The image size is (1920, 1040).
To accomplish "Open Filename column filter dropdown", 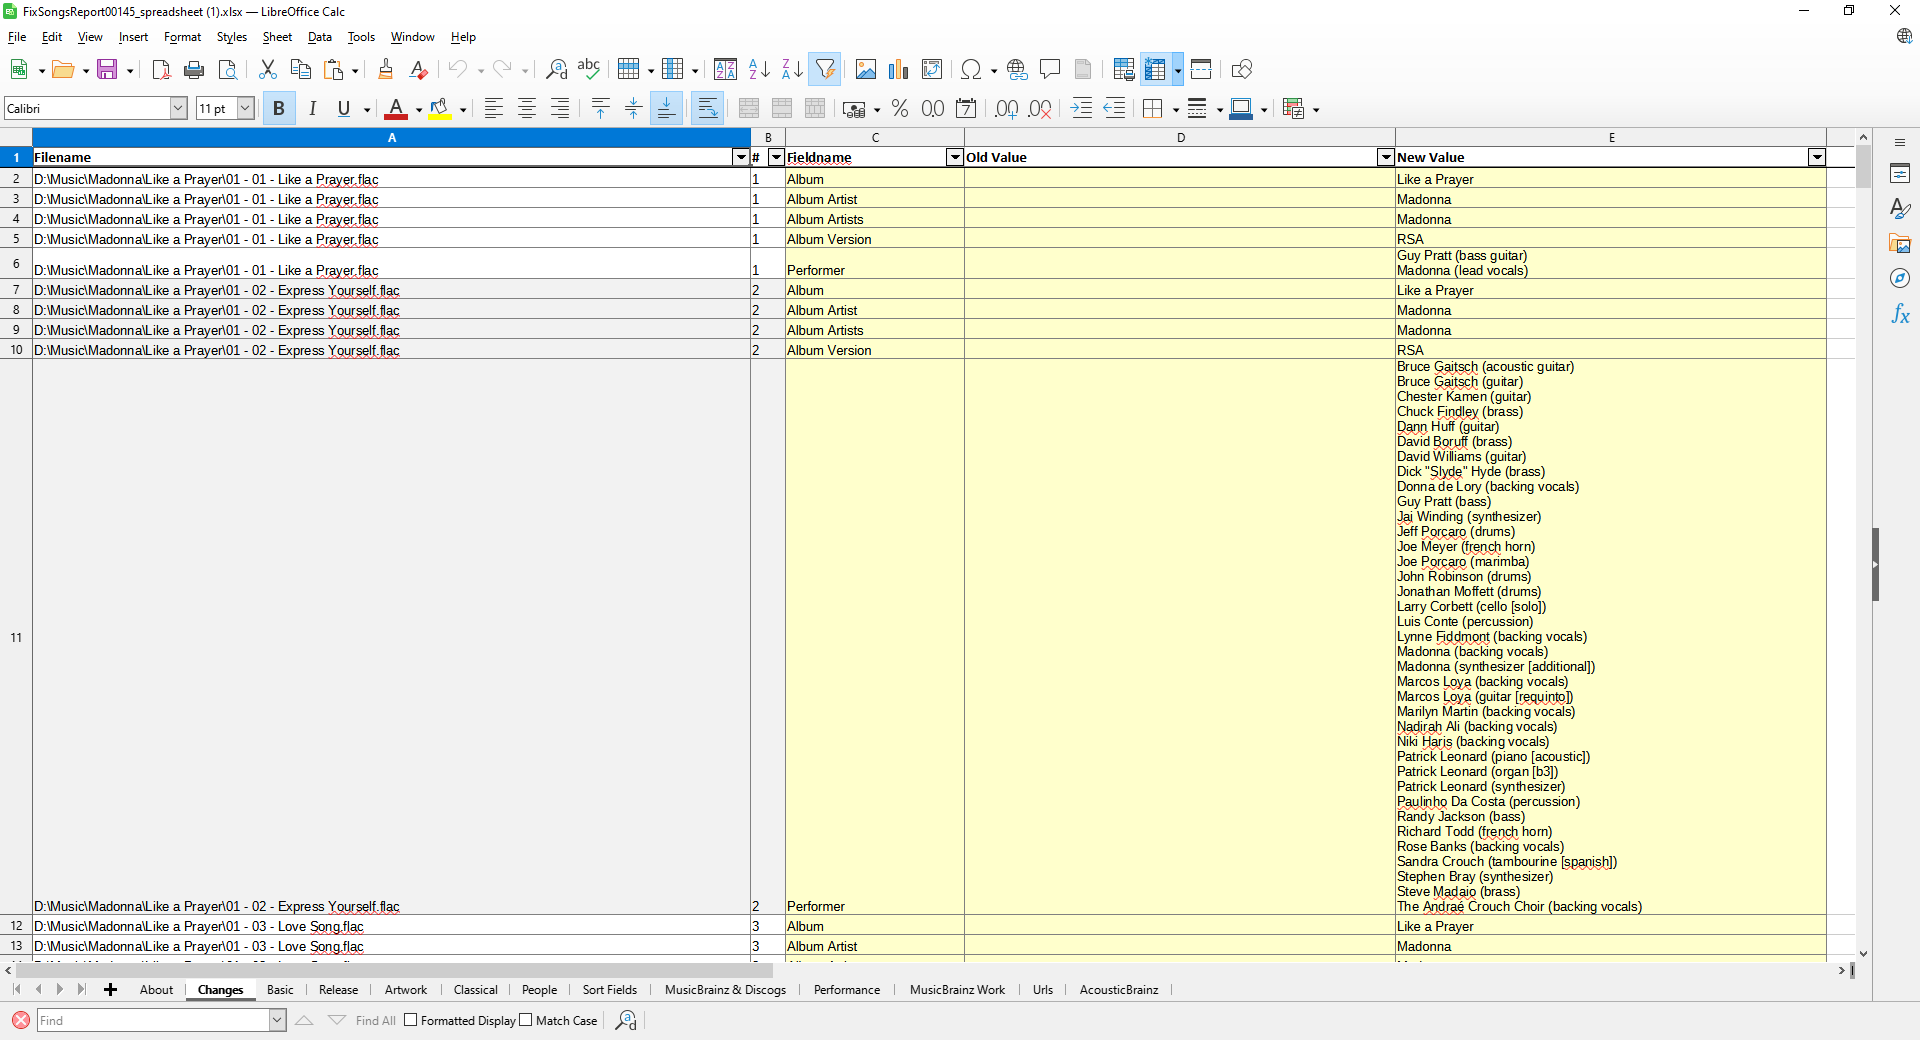I will click(x=741, y=157).
